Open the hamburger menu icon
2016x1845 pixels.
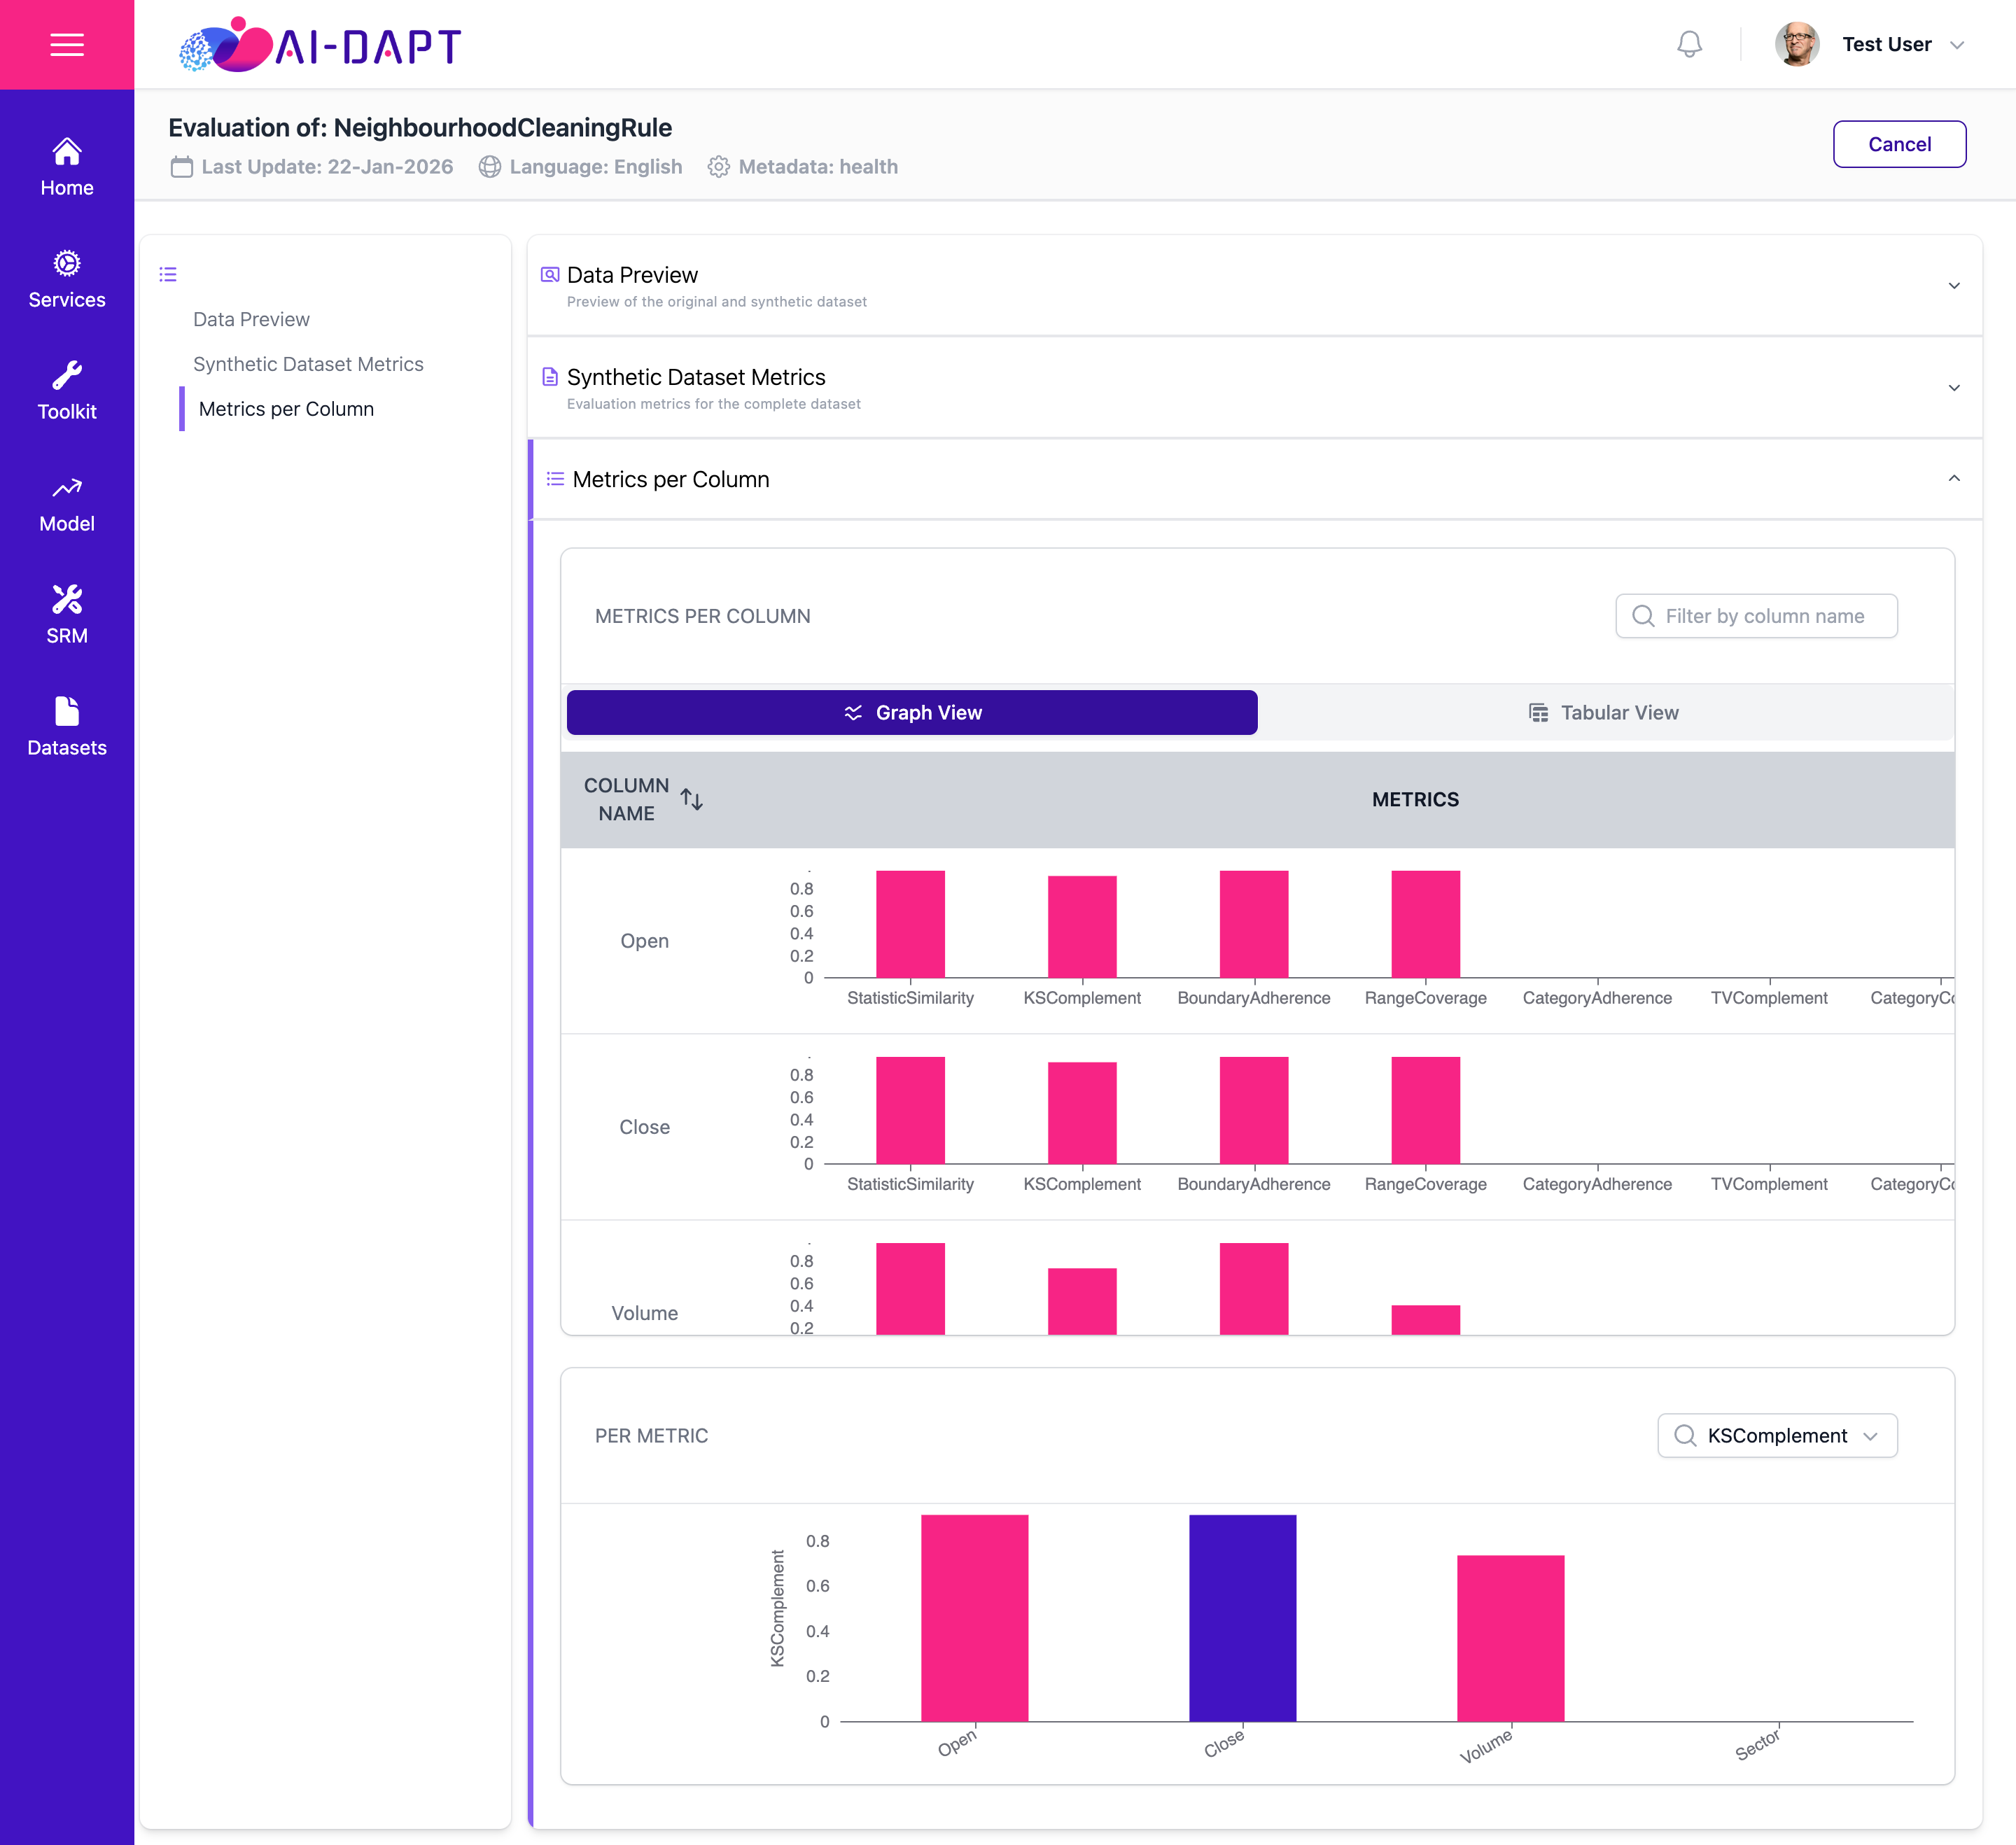[67, 45]
